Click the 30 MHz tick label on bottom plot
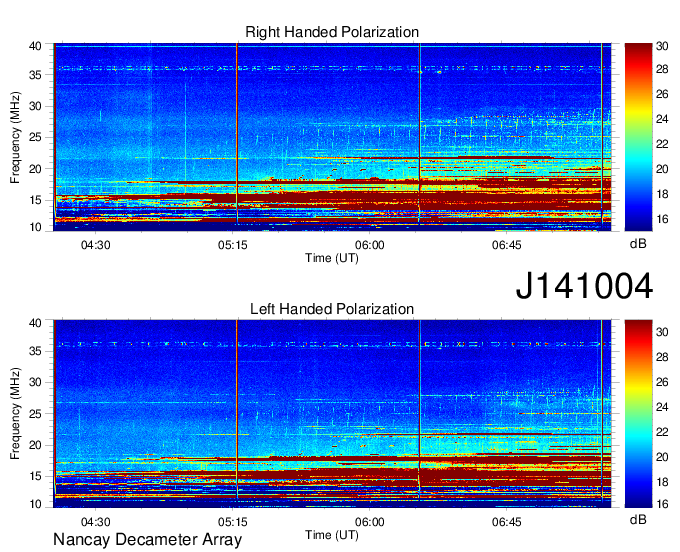Viewport: 680px width, 552px height. click(35, 382)
